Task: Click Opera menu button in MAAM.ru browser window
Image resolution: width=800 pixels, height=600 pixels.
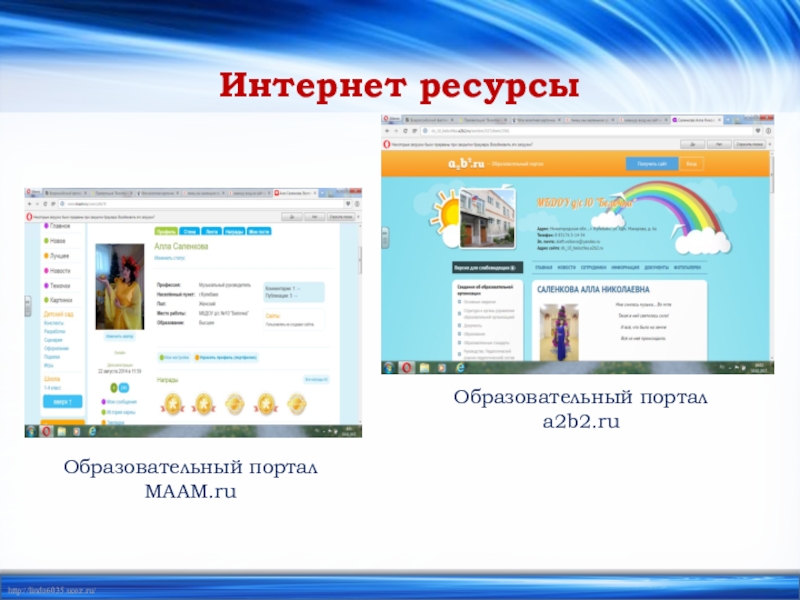Action: point(33,193)
